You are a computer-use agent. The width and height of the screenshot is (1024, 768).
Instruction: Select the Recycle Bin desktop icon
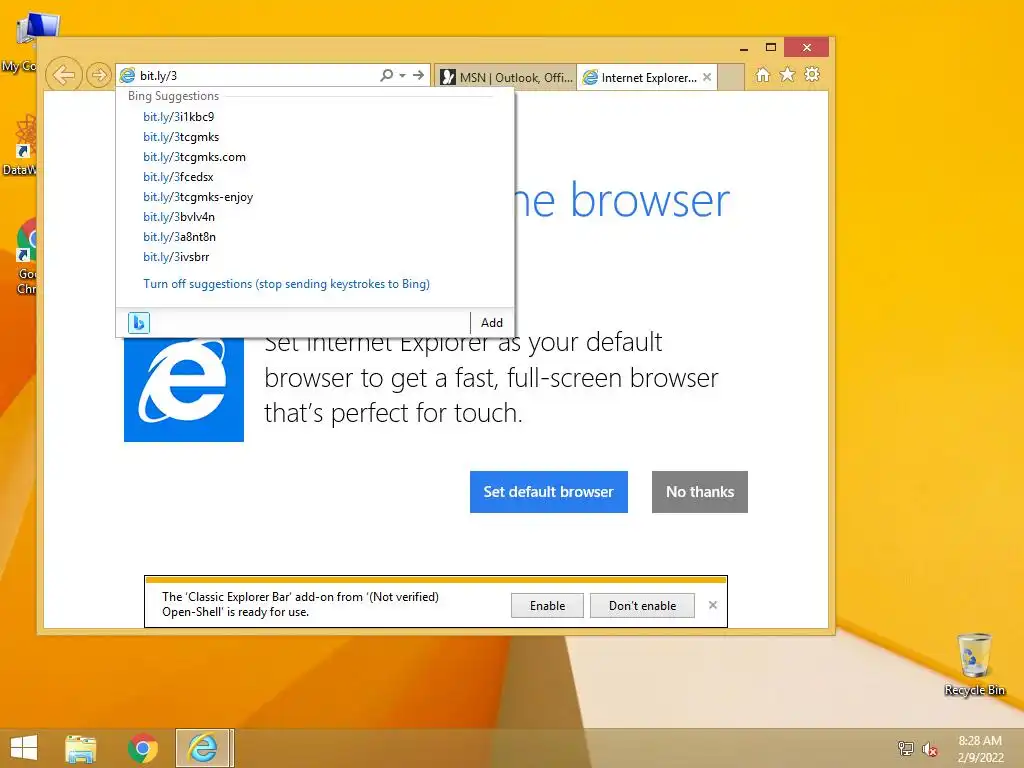point(974,664)
